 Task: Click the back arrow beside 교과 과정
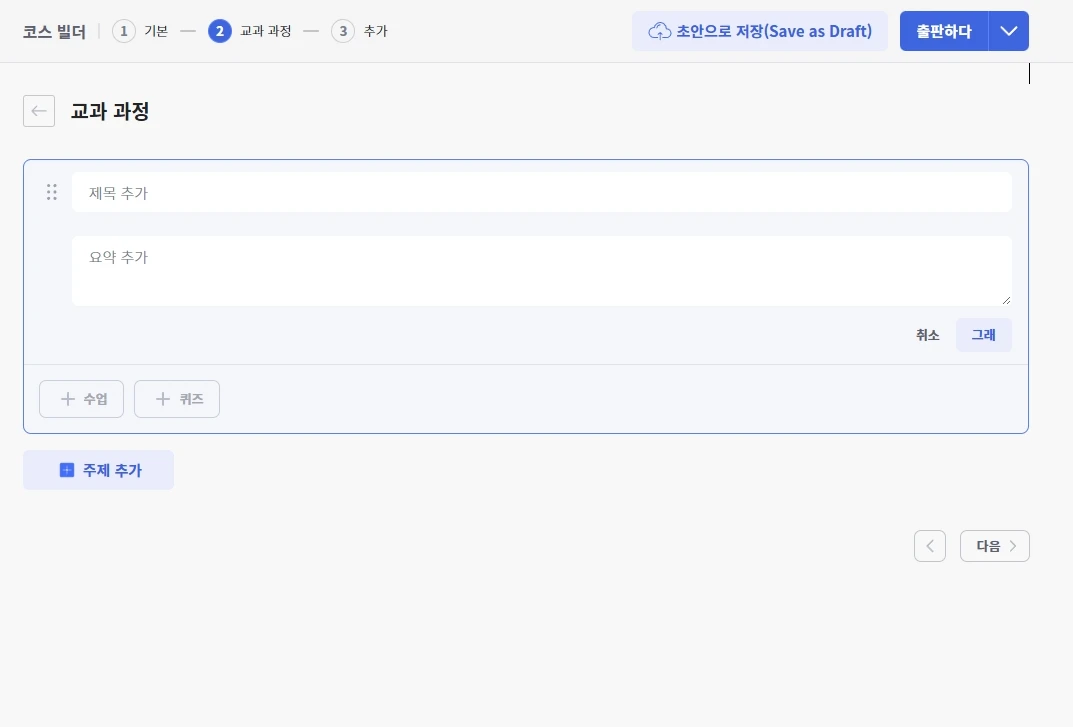tap(39, 111)
